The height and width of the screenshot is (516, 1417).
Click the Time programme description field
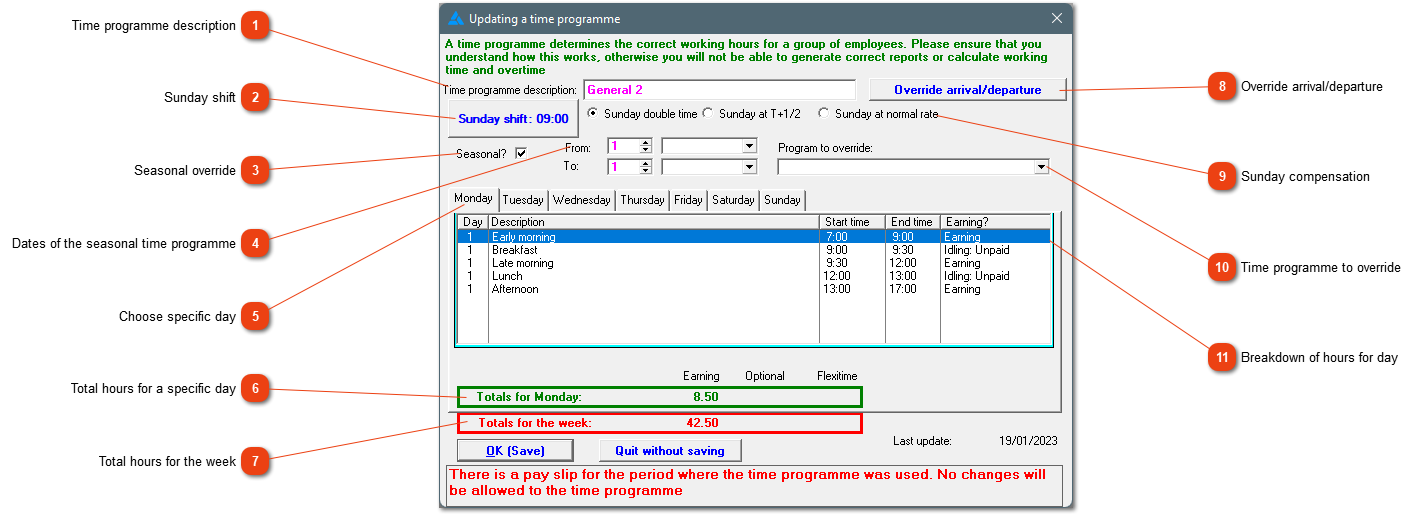point(719,90)
